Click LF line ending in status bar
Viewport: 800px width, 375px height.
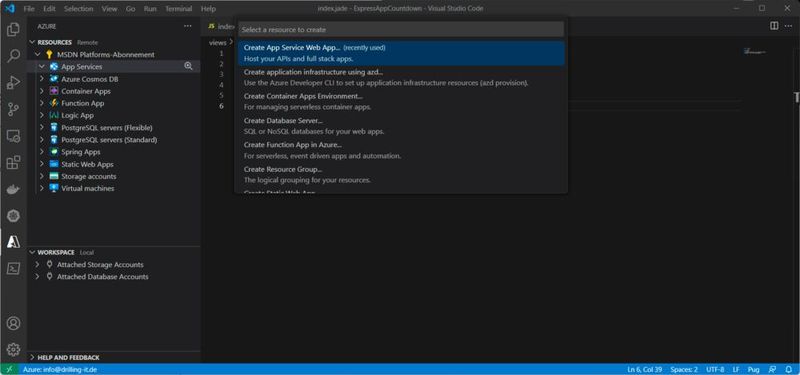(736, 369)
